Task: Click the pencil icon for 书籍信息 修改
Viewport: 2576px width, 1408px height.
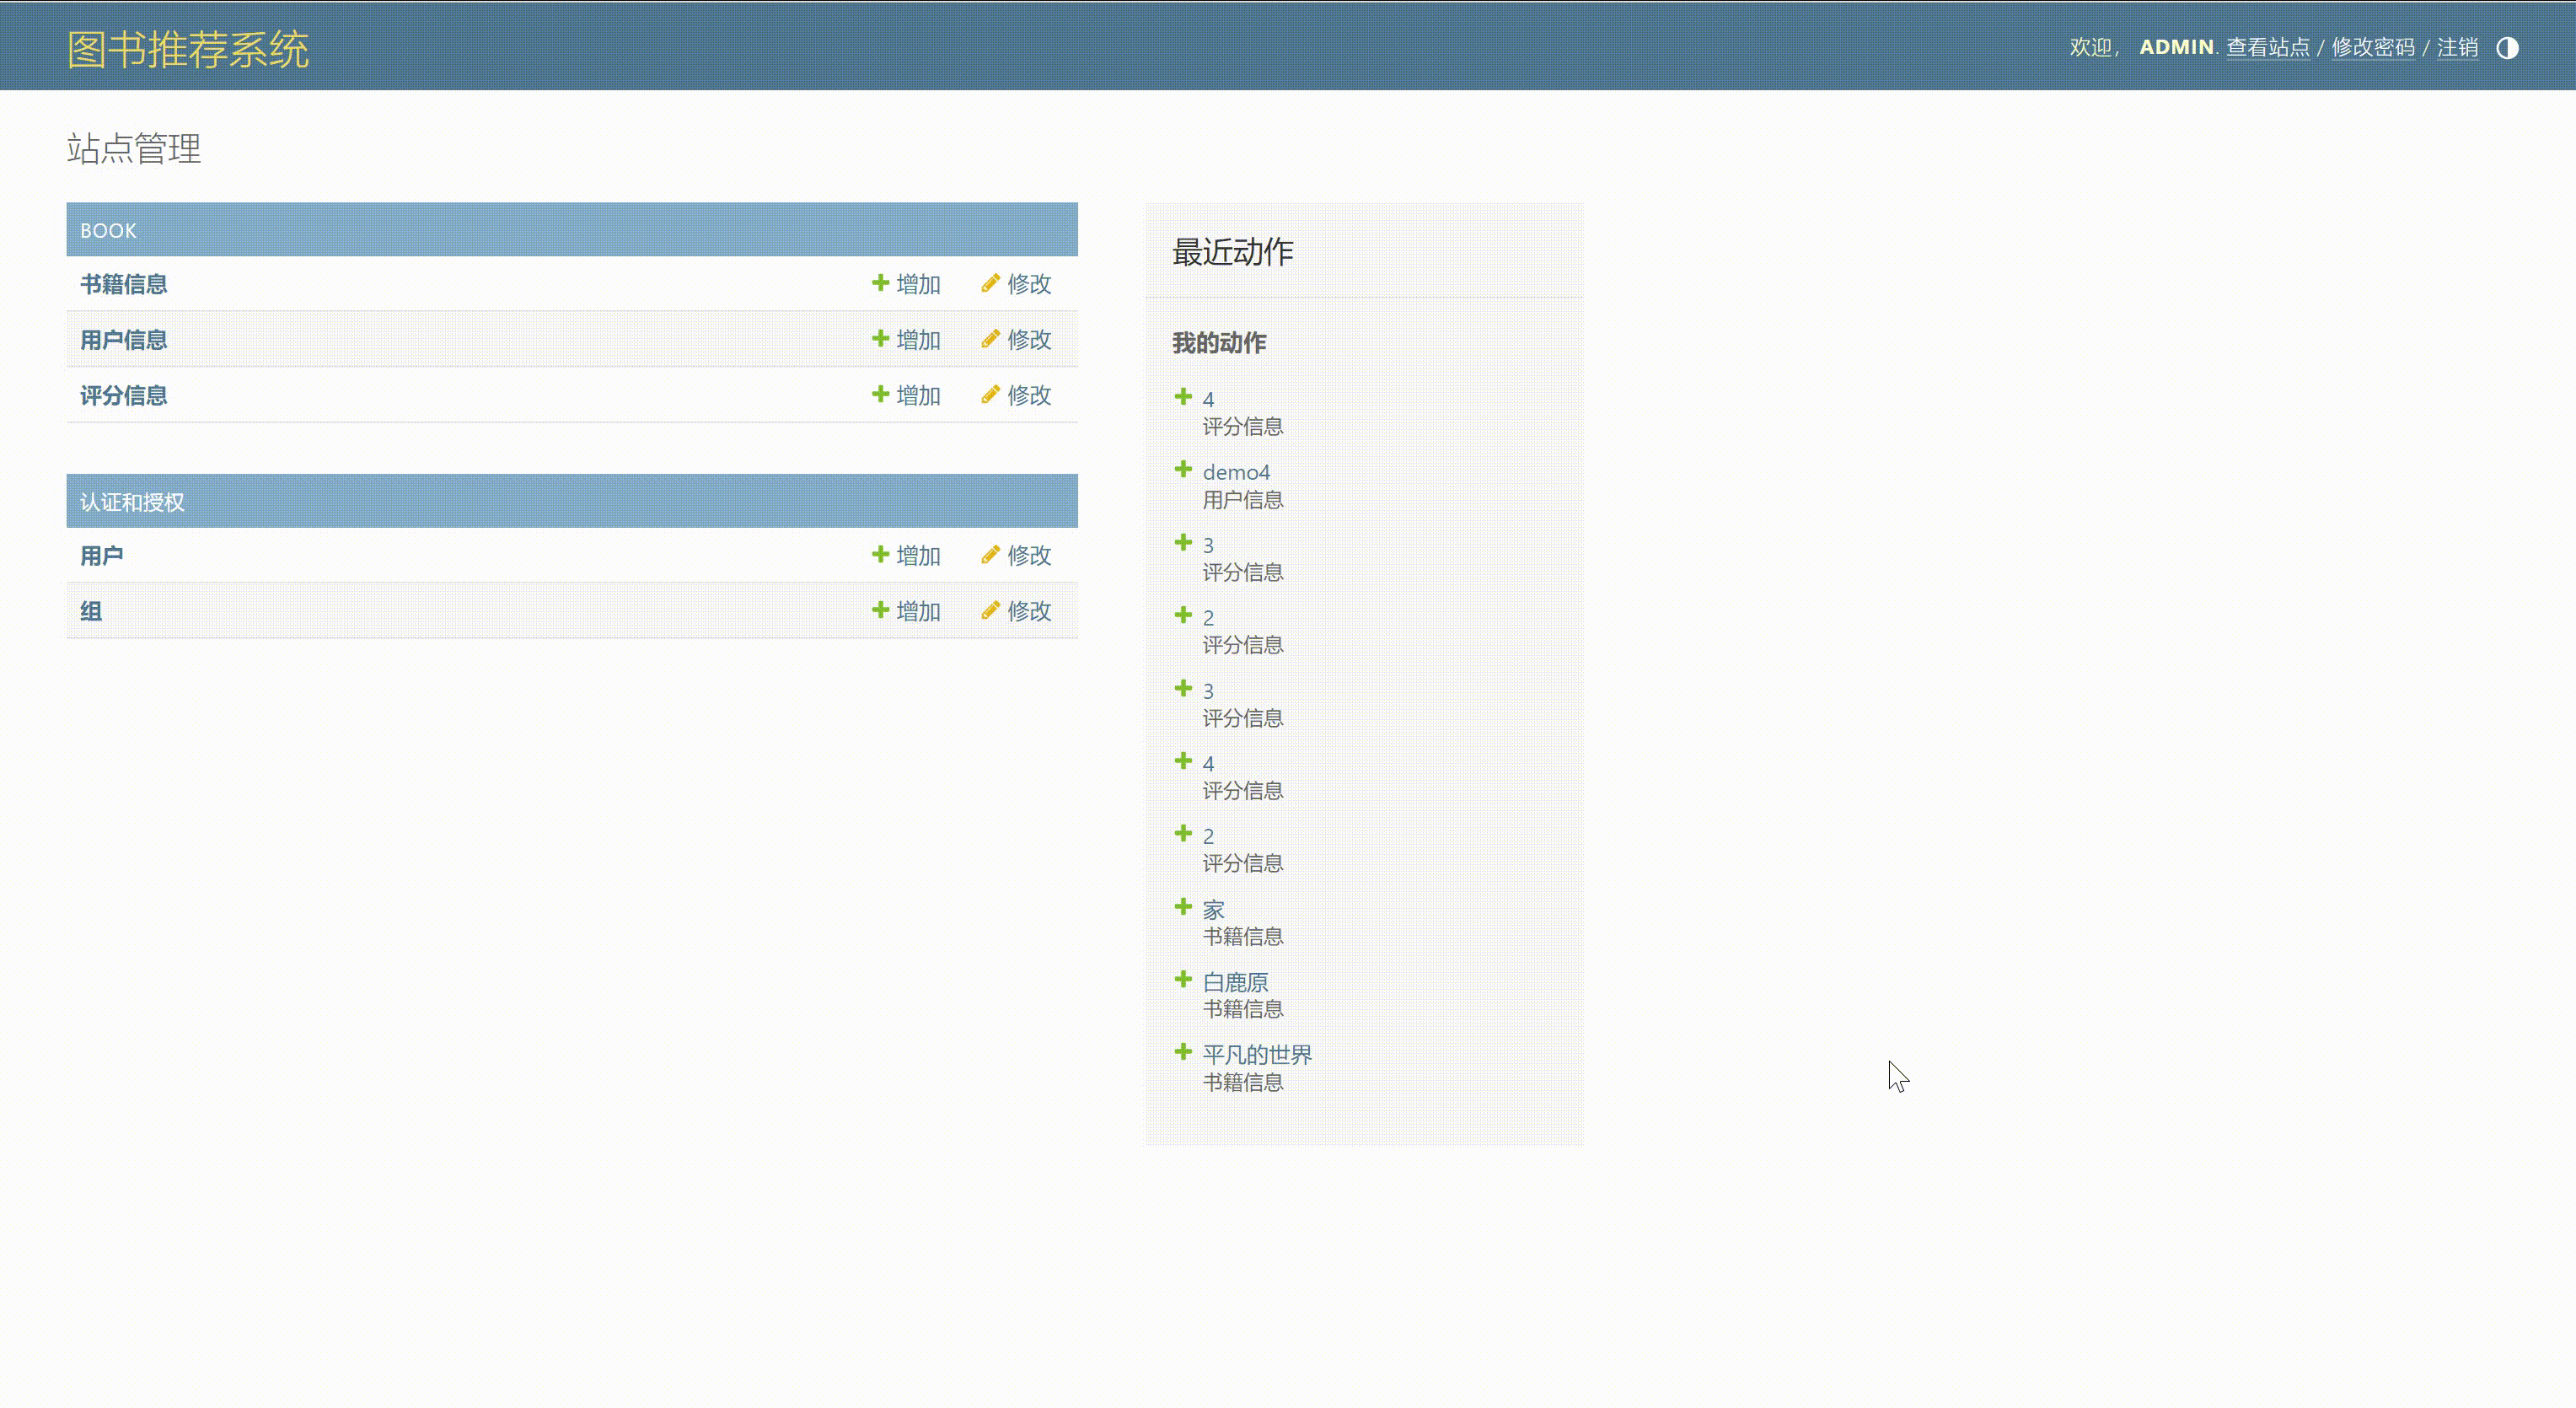Action: click(990, 283)
